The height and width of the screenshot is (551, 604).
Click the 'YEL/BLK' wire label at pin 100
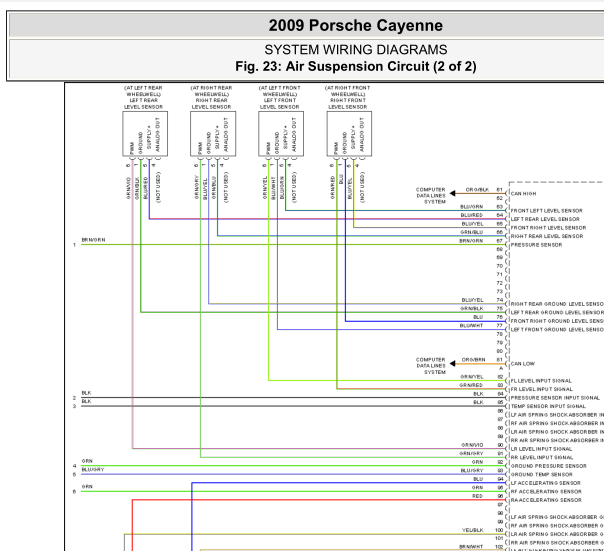coord(473,530)
